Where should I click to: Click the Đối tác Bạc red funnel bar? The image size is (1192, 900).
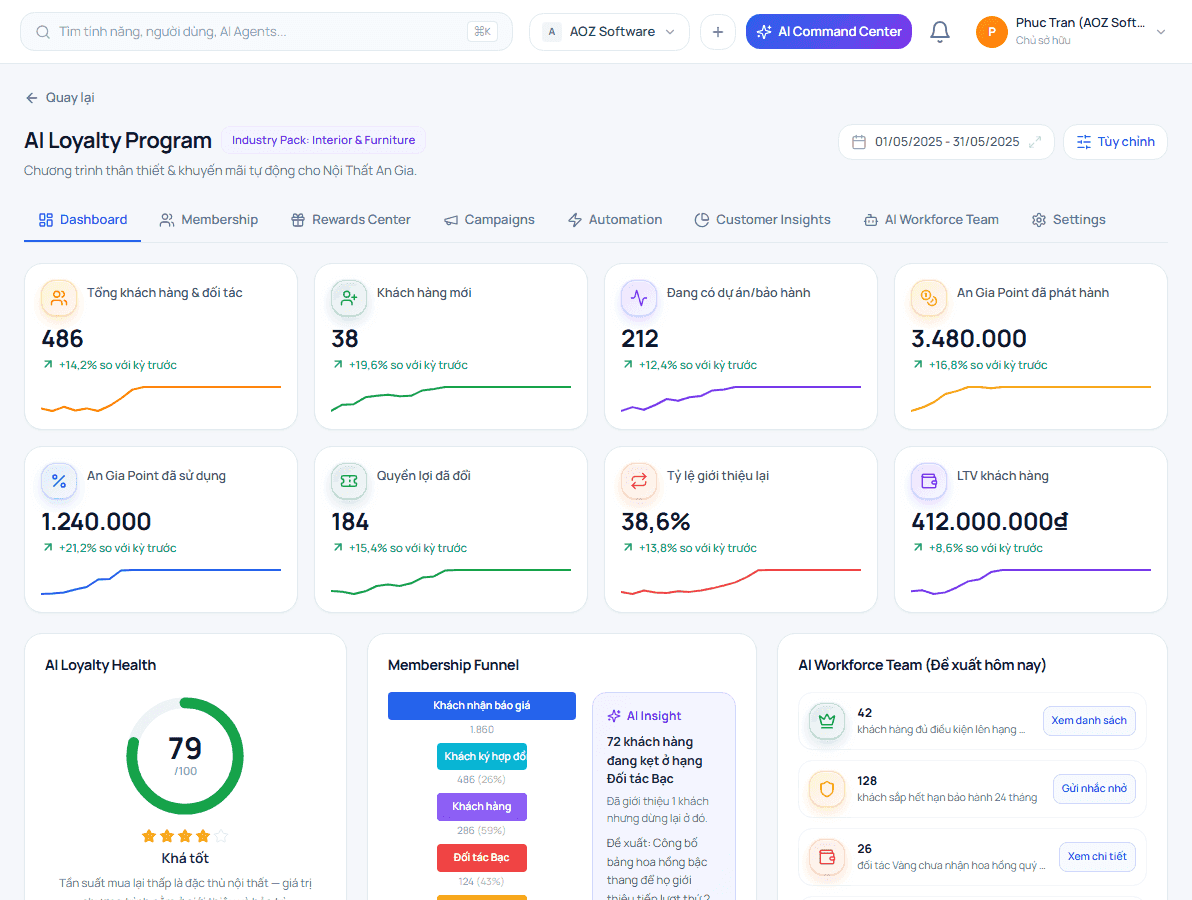tap(482, 857)
